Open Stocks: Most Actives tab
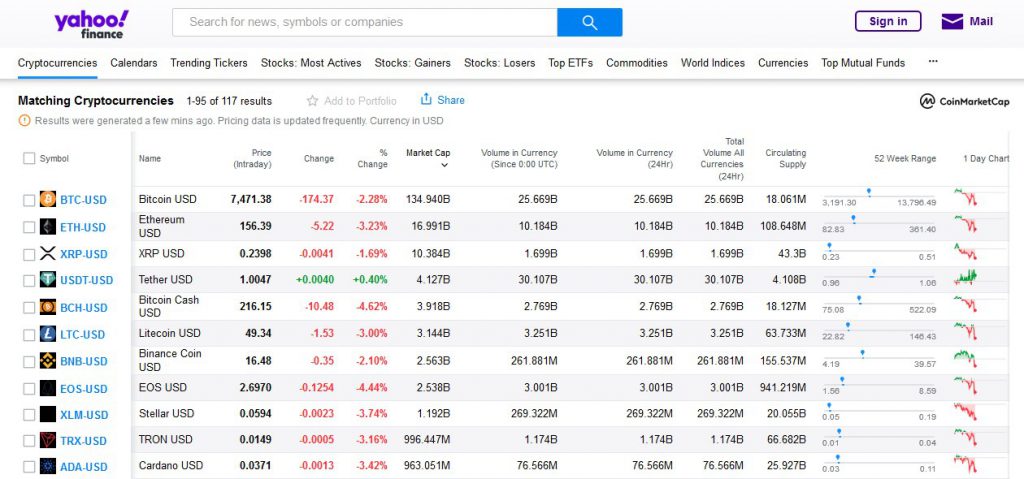This screenshot has height=479, width=1024. tap(311, 63)
